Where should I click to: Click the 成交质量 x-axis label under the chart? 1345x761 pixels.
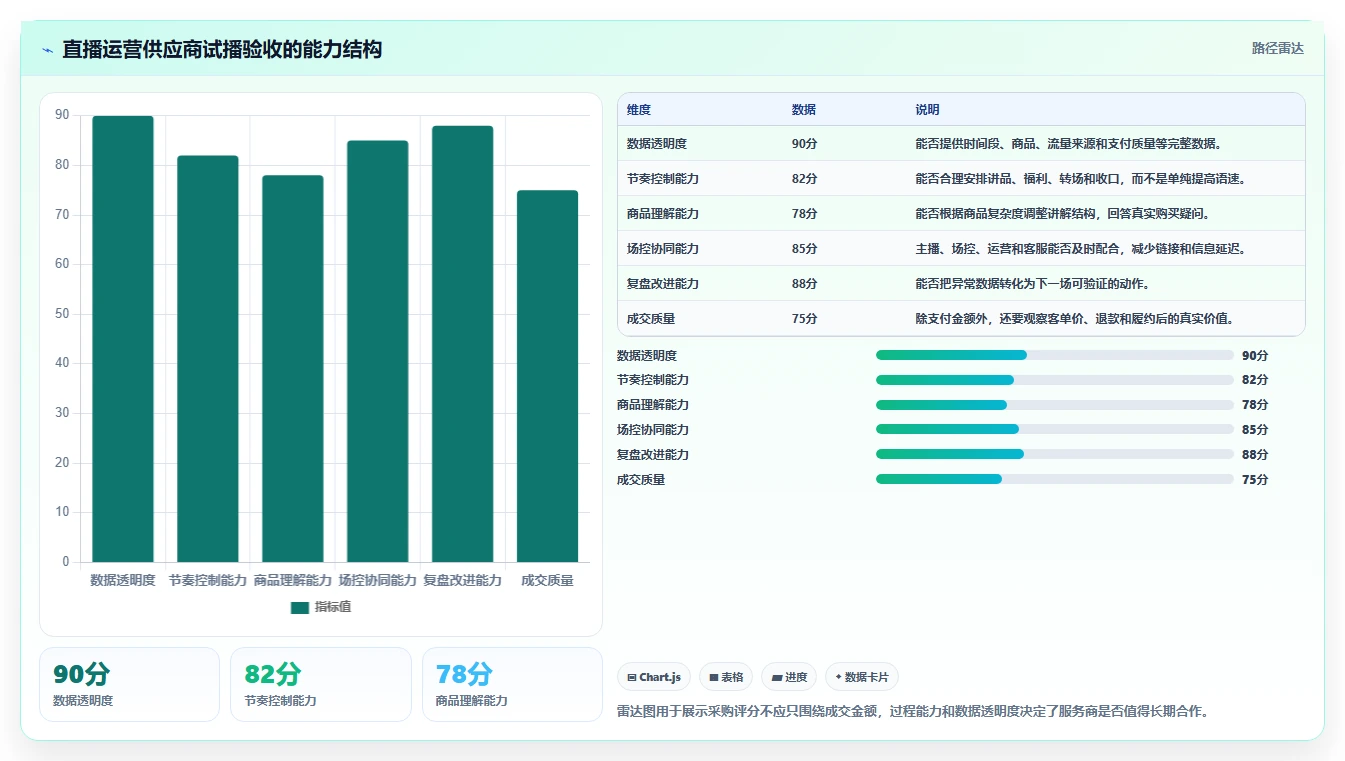point(548,580)
